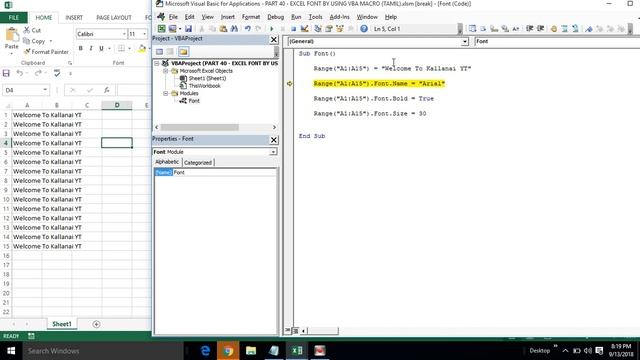Toggle Breakpoint with hand icon
Viewport: 640px width, 360px height.
pos(553,29)
